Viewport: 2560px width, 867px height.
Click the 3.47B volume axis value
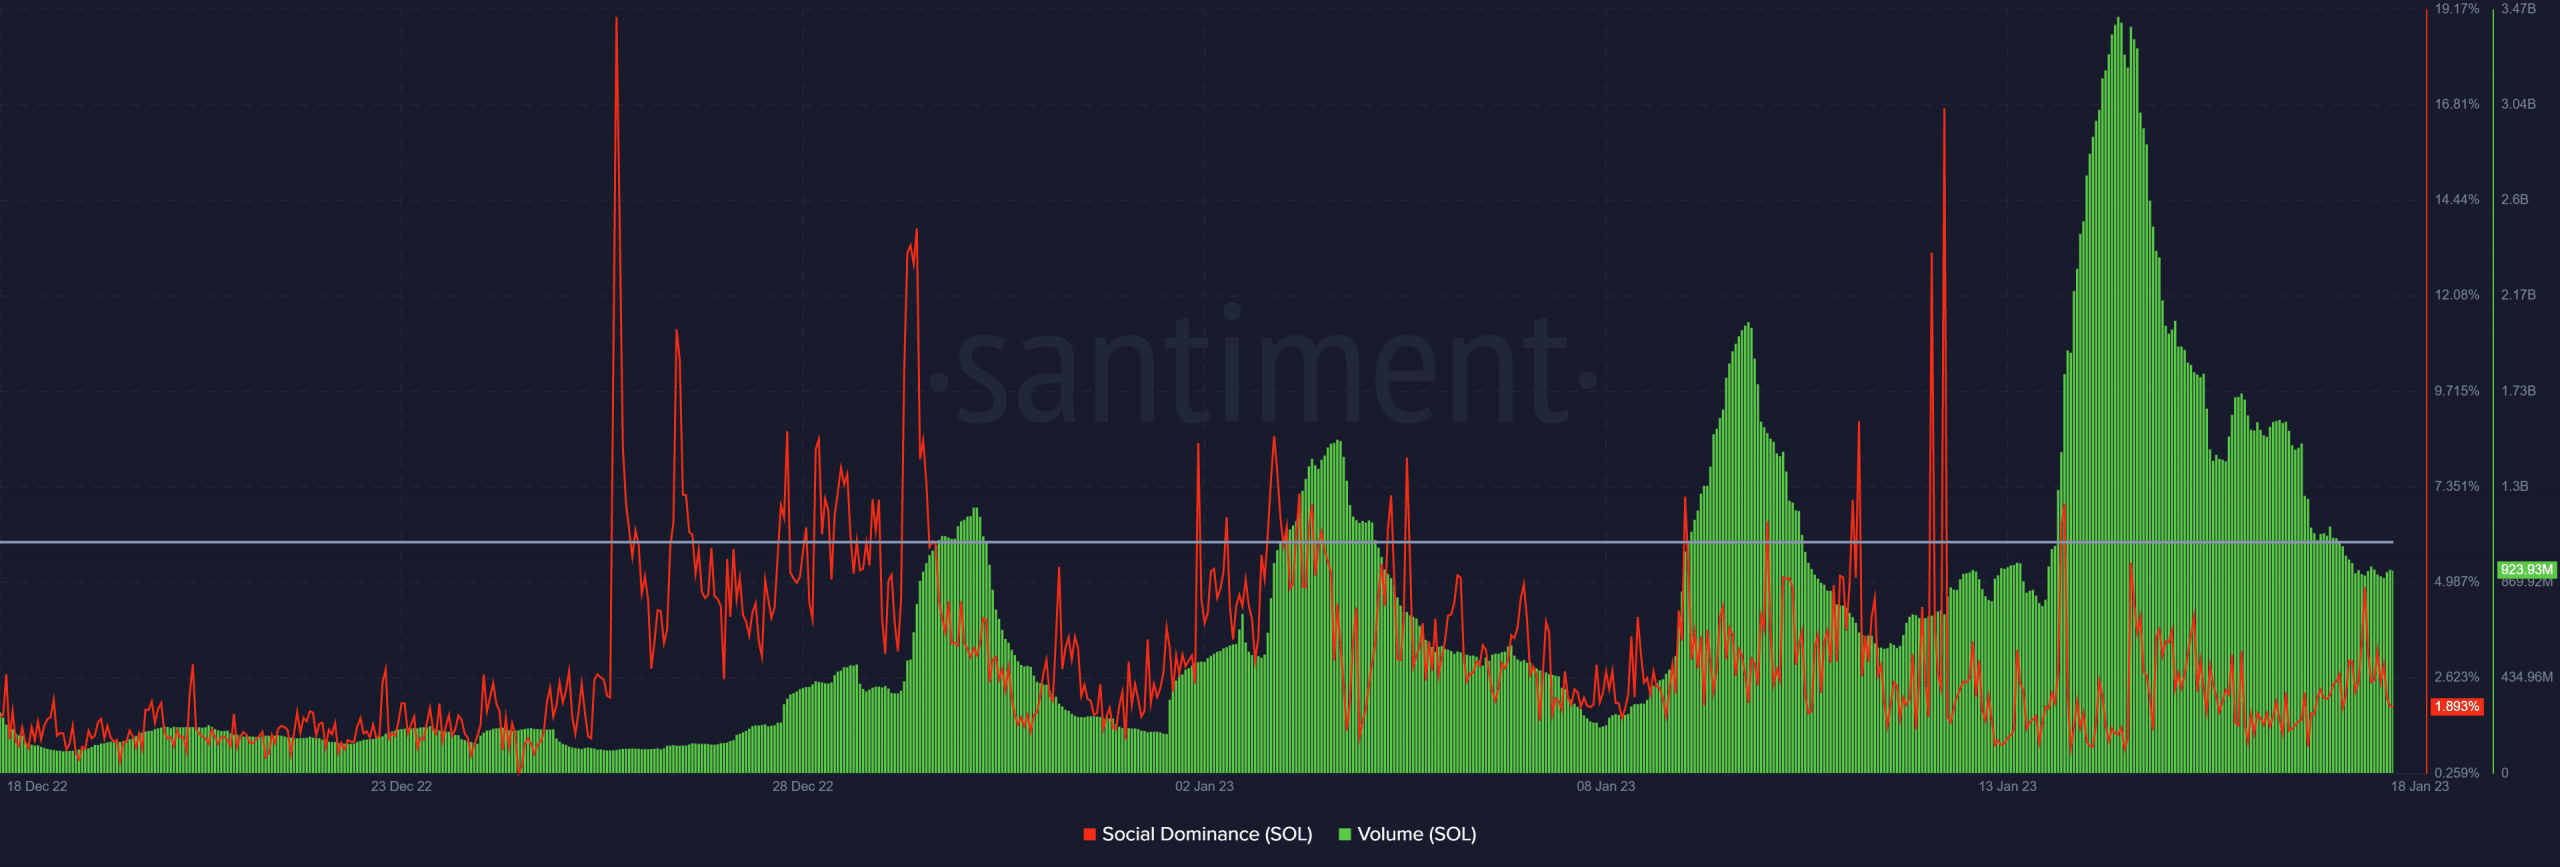2518,9
